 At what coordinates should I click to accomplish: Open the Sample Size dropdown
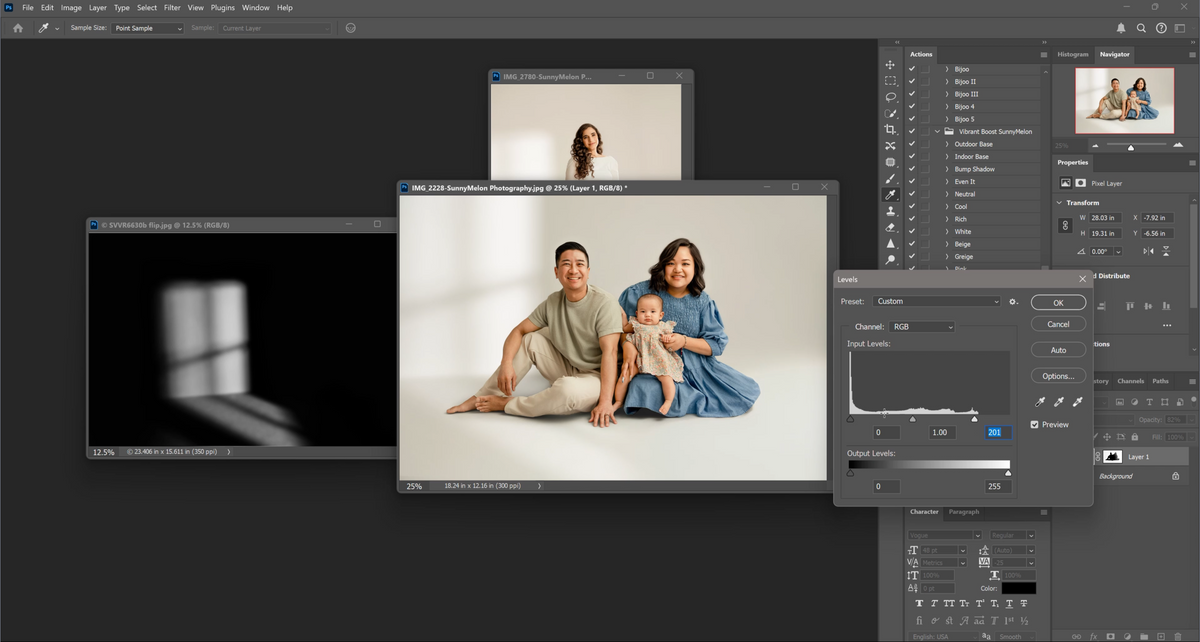[148, 28]
